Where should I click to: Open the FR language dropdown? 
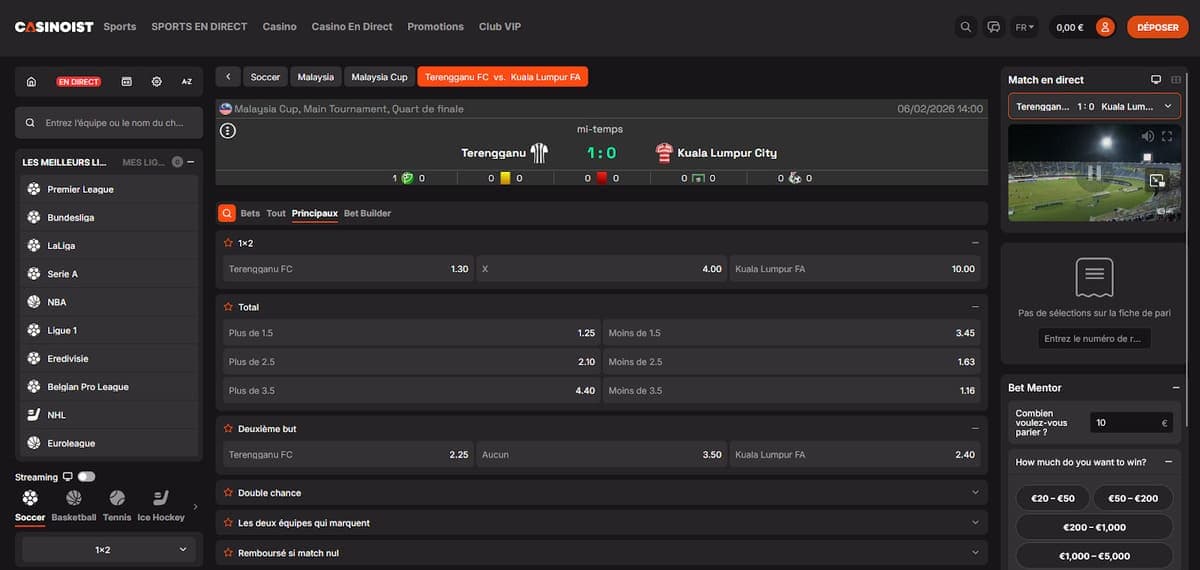1024,27
